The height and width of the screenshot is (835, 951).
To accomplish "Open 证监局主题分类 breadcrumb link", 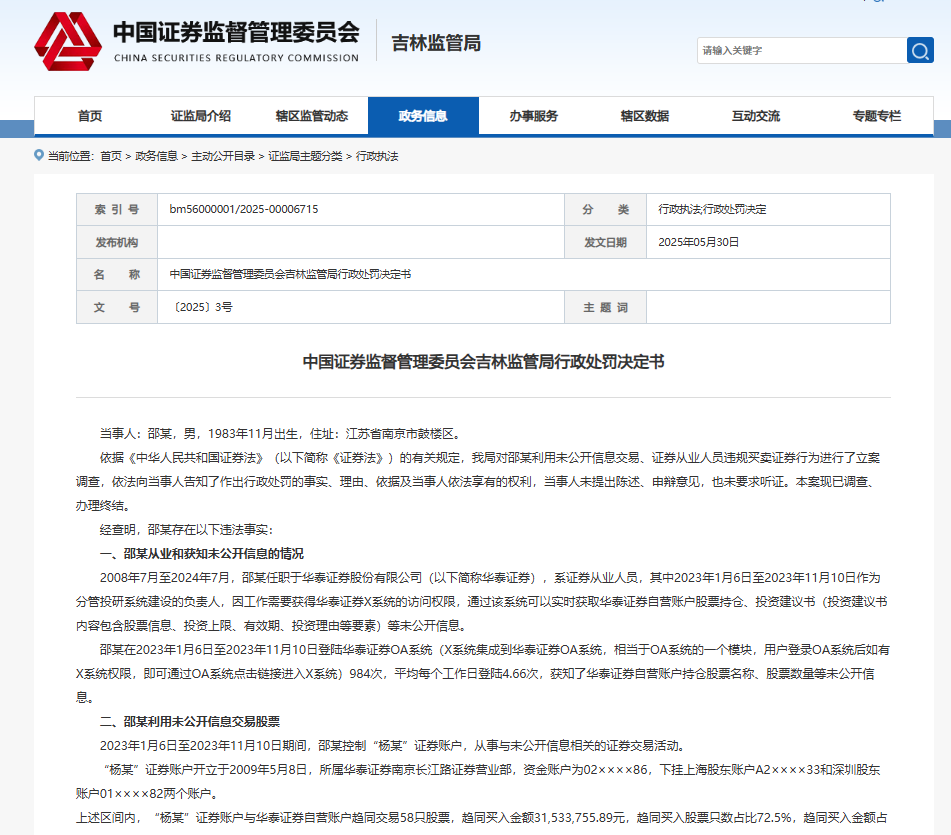I will tap(305, 156).
